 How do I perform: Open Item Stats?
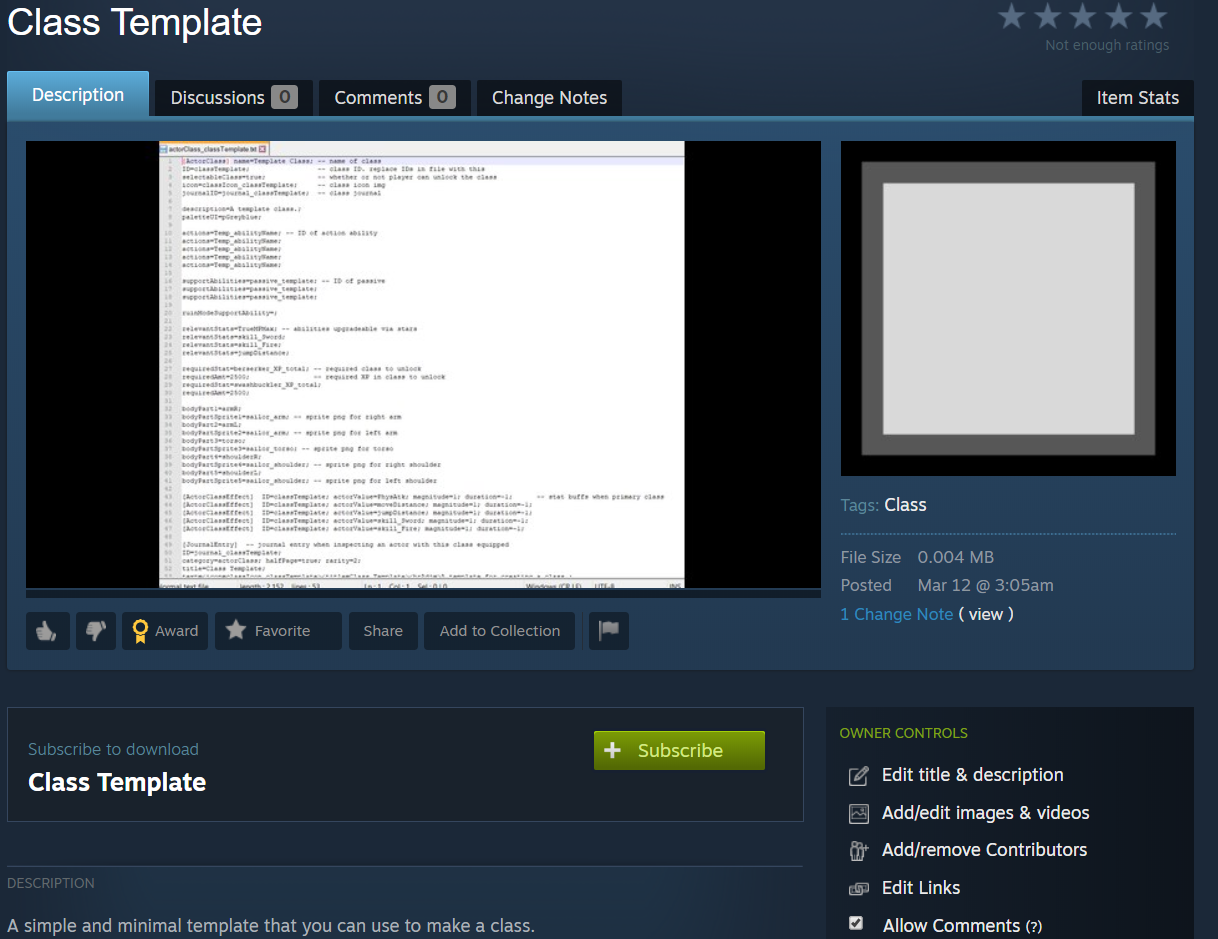pyautogui.click(x=1138, y=98)
